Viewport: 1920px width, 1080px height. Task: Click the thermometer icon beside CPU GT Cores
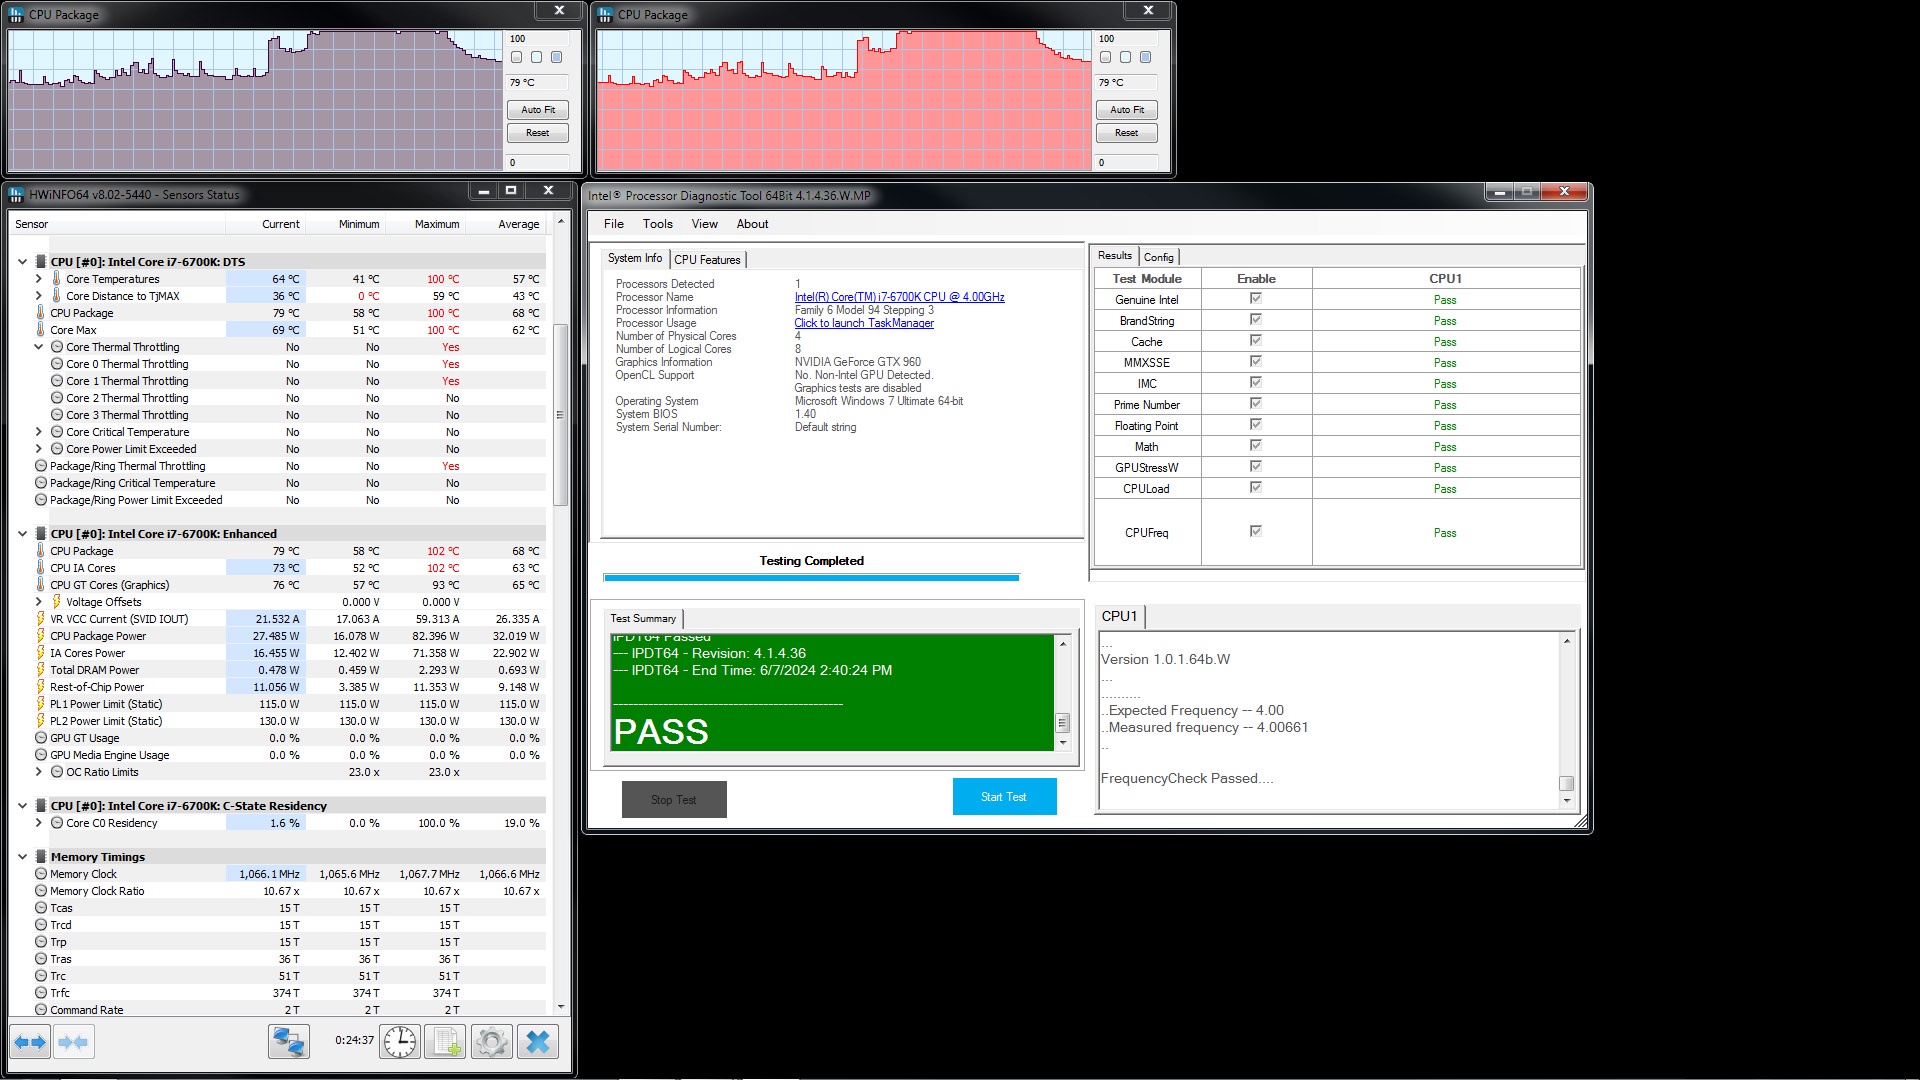pyautogui.click(x=41, y=585)
